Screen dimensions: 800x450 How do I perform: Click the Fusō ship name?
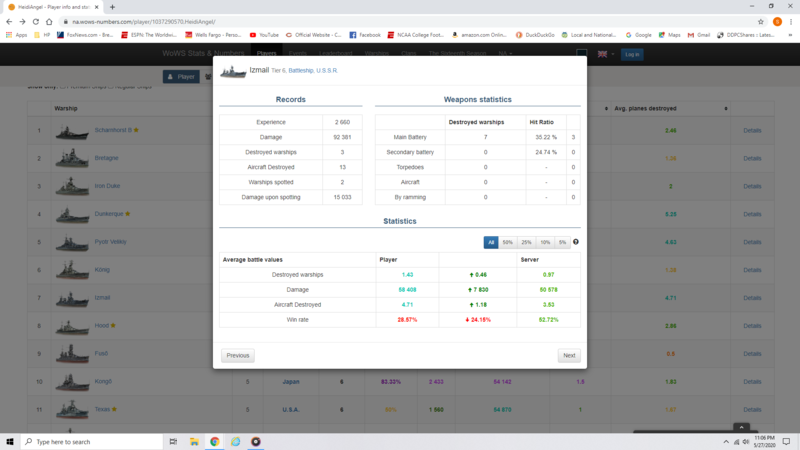coord(101,354)
